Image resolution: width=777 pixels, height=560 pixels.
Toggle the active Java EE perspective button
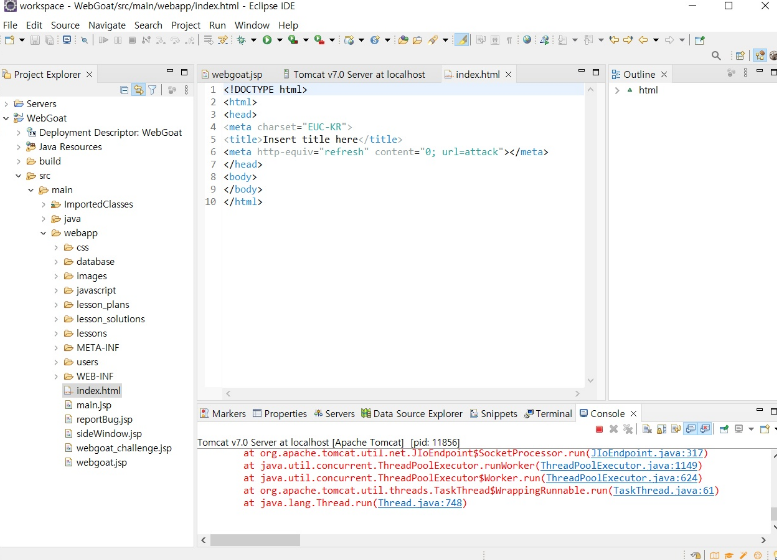[x=760, y=56]
